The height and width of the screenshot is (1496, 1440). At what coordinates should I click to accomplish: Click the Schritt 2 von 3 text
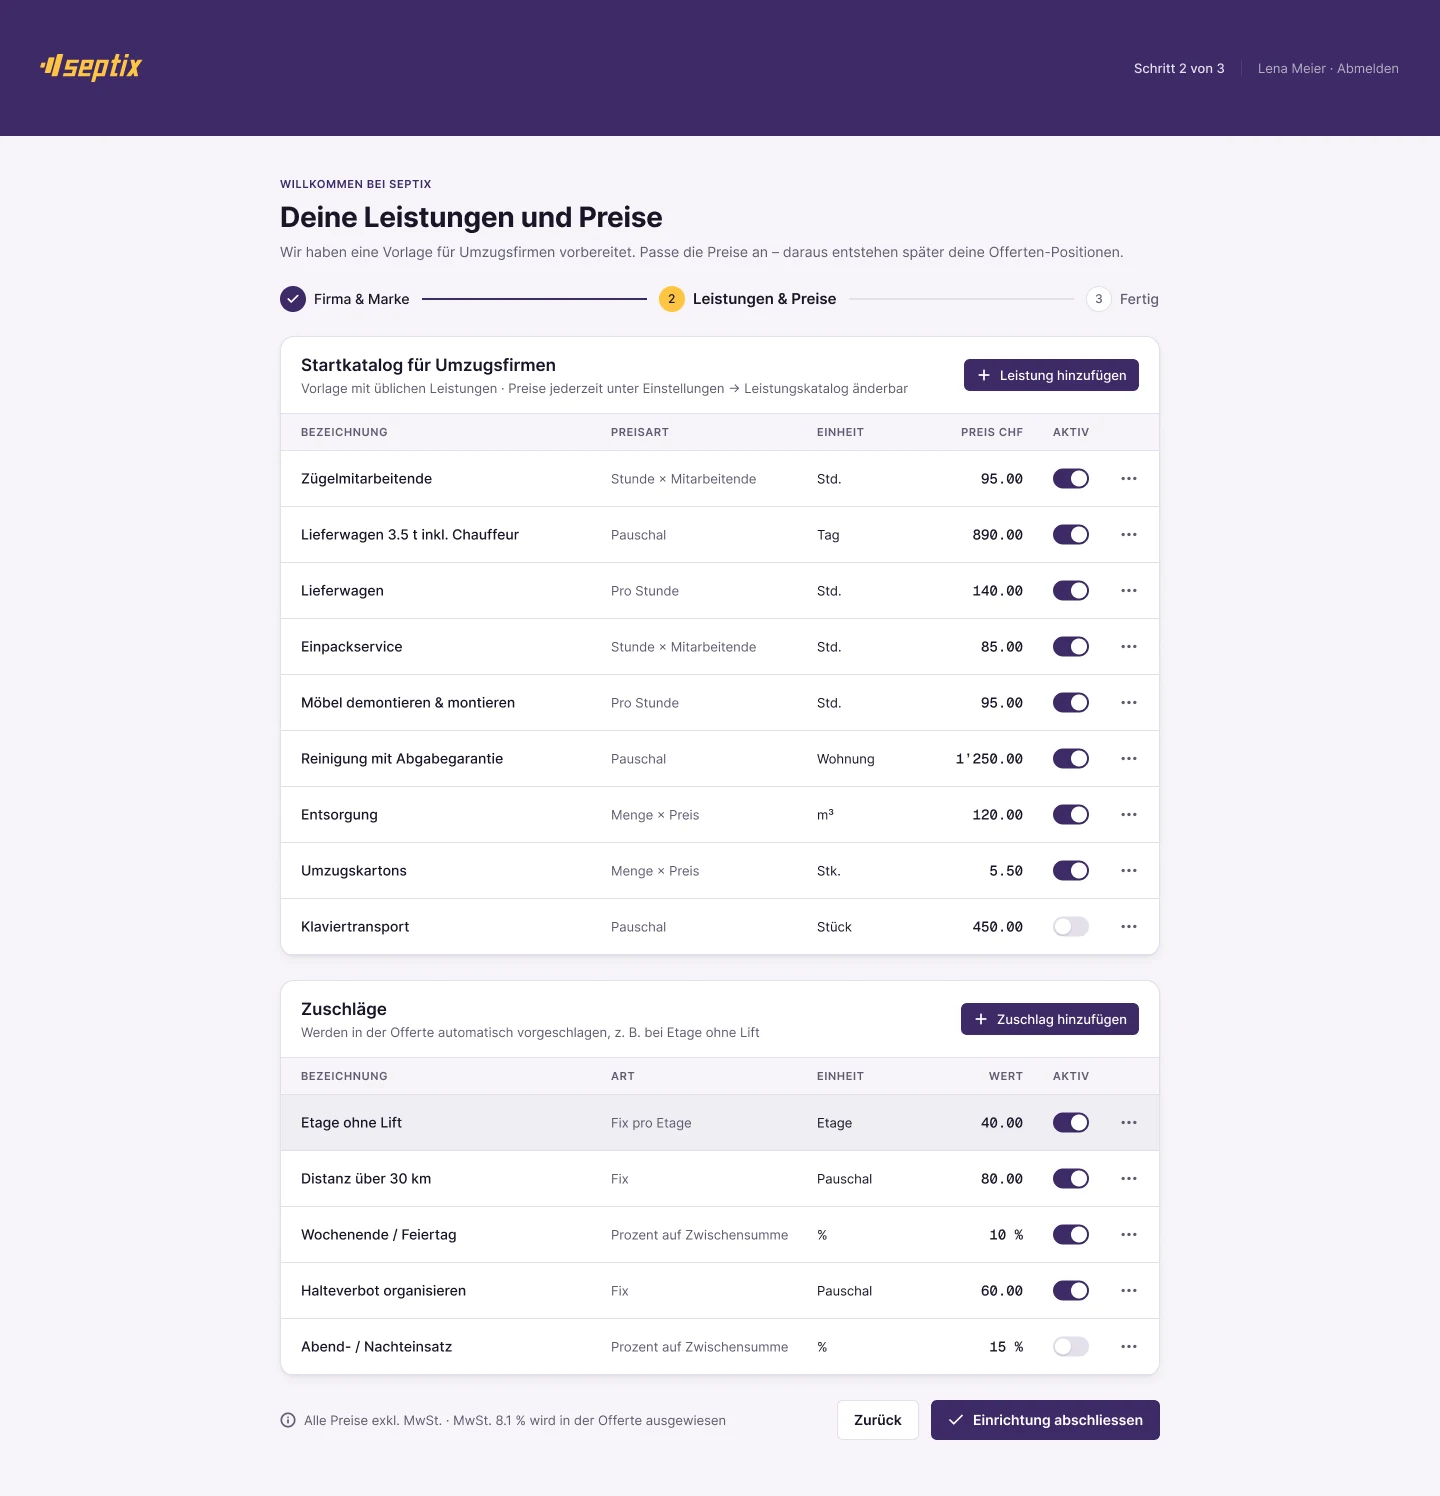(x=1179, y=68)
